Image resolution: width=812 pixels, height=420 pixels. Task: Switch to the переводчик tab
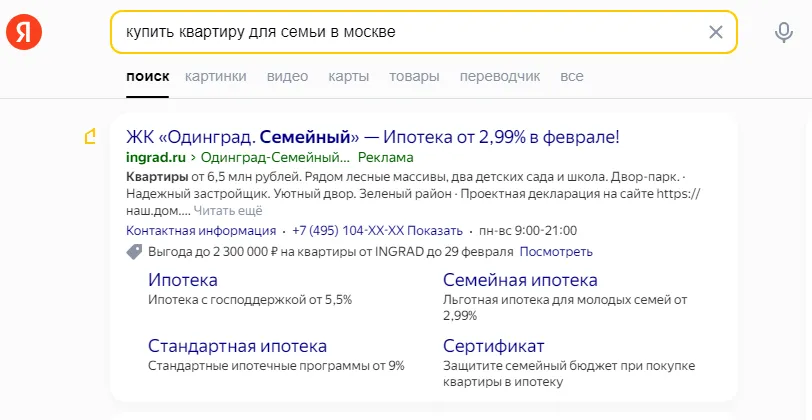(x=500, y=77)
